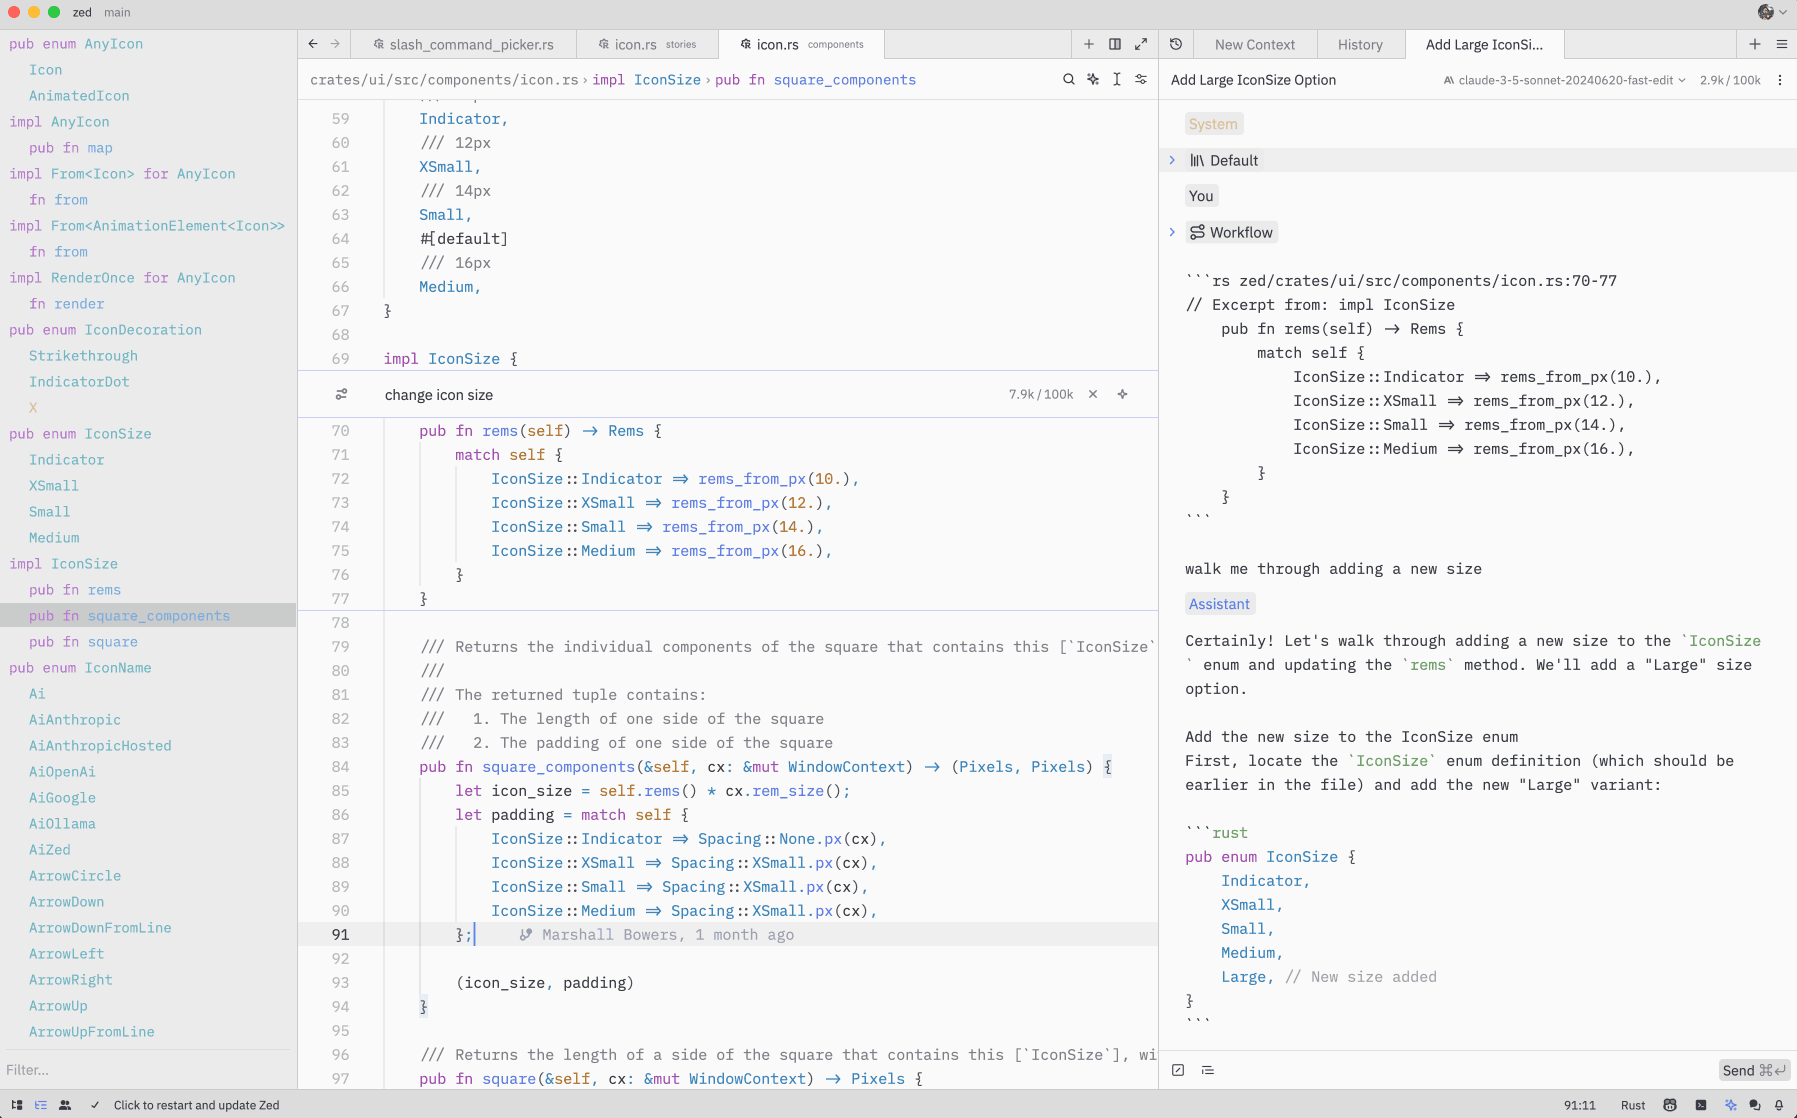Expand the Default system prompt section
Screen dimensions: 1797x1118
(x=1172, y=160)
